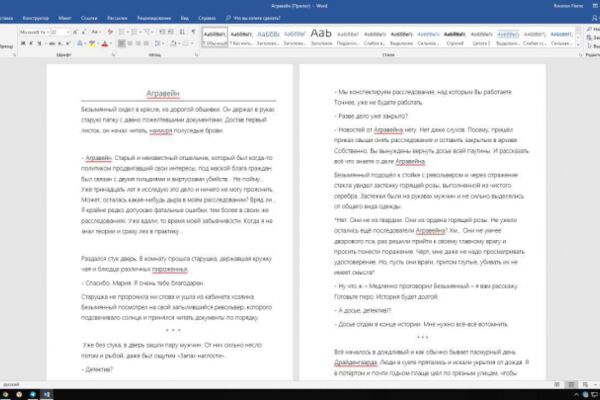Open the Styles pane launcher
Viewport: 600px width, 400px height.
coord(580,55)
